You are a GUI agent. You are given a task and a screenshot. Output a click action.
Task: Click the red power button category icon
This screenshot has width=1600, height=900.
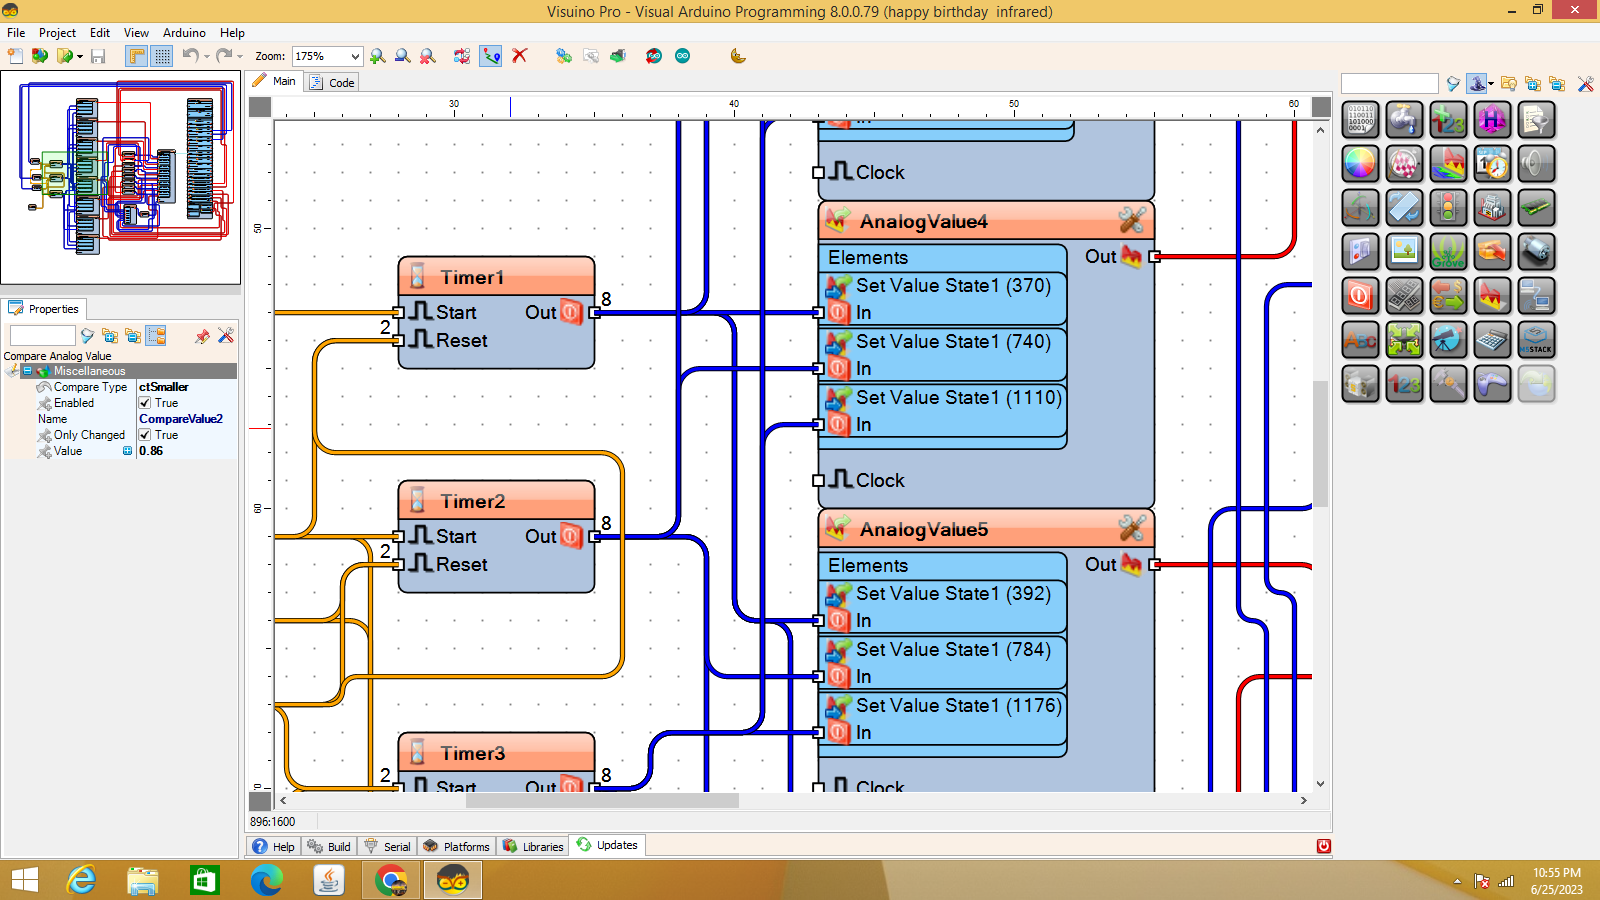1360,296
